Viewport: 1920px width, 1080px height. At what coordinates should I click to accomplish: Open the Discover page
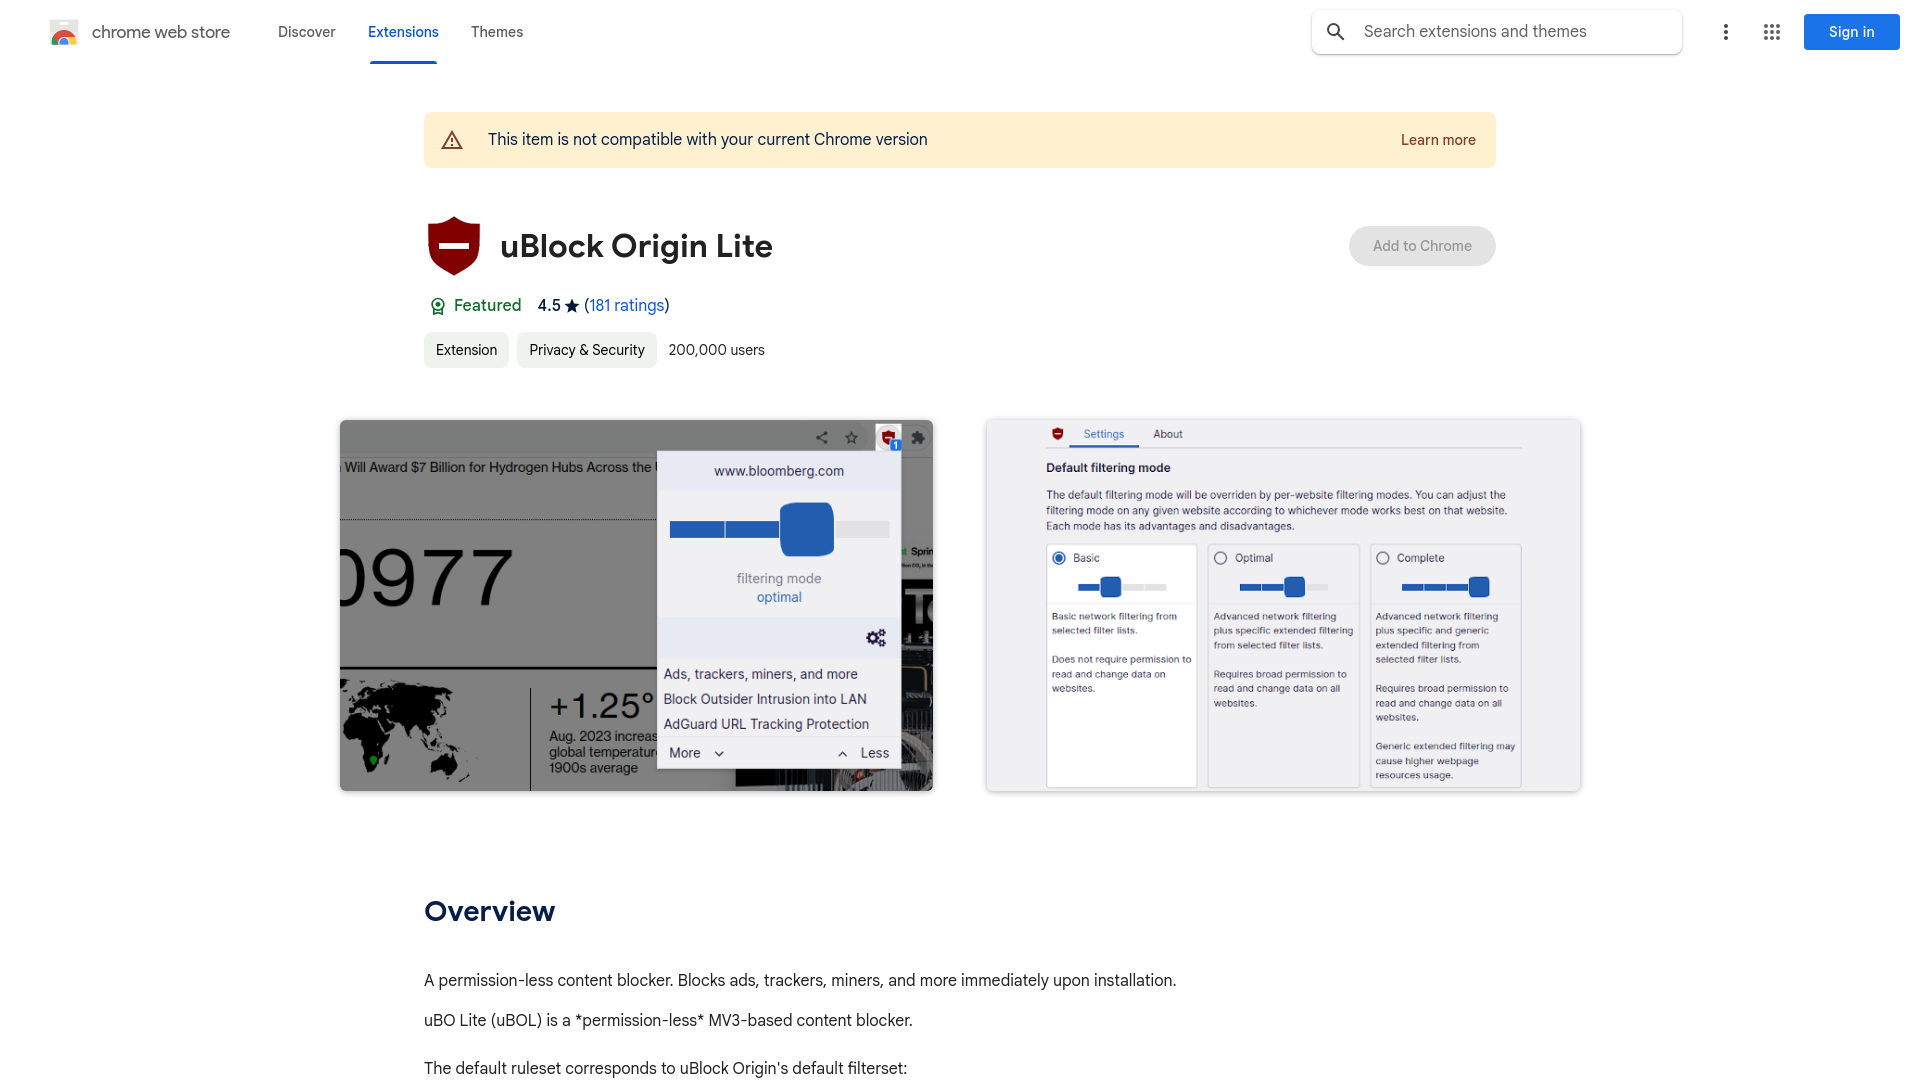click(x=306, y=32)
